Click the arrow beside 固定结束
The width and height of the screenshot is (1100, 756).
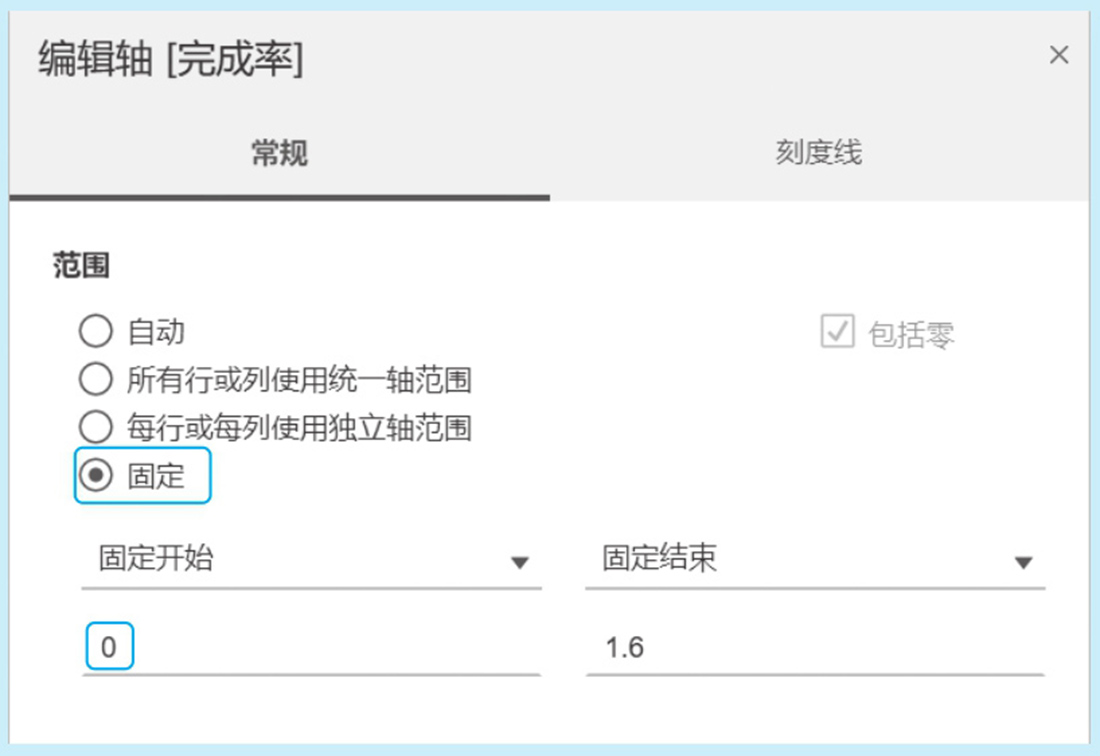(1023, 563)
